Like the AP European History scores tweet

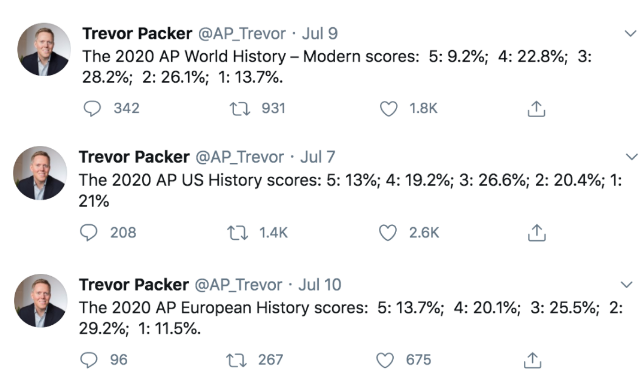(x=385, y=360)
